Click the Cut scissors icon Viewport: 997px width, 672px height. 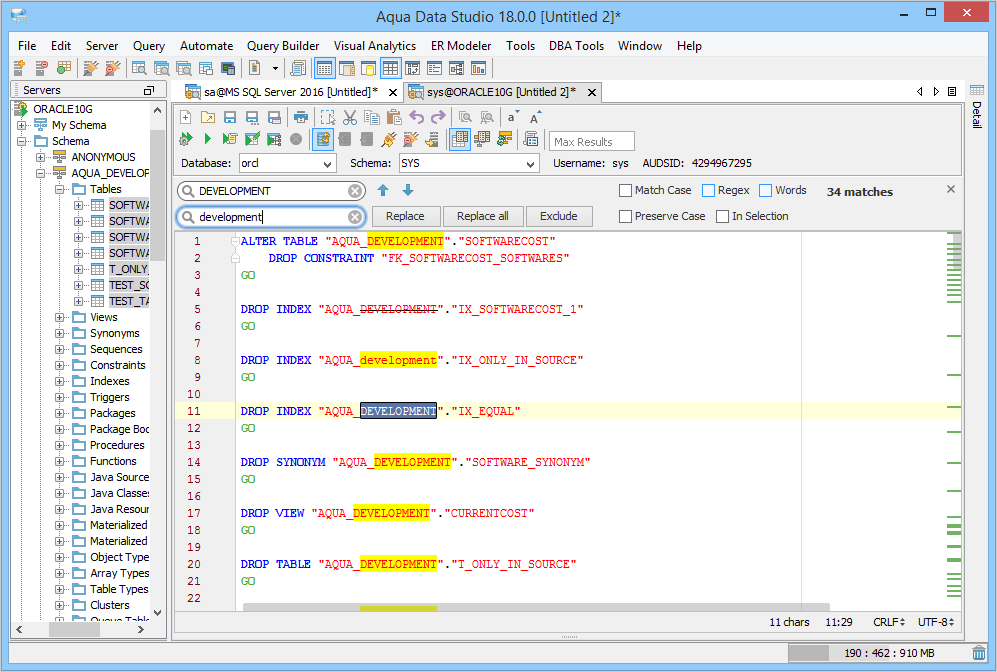pyautogui.click(x=350, y=117)
